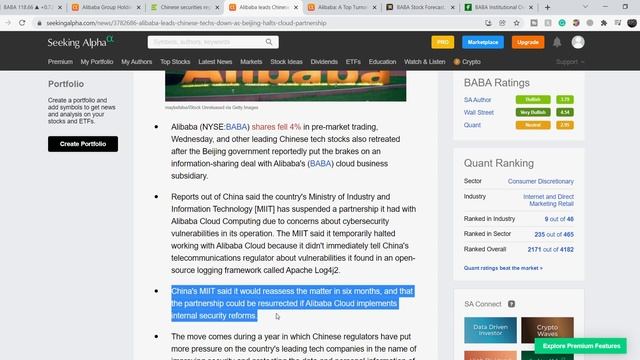Click the orange Upgrade button

click(x=528, y=42)
